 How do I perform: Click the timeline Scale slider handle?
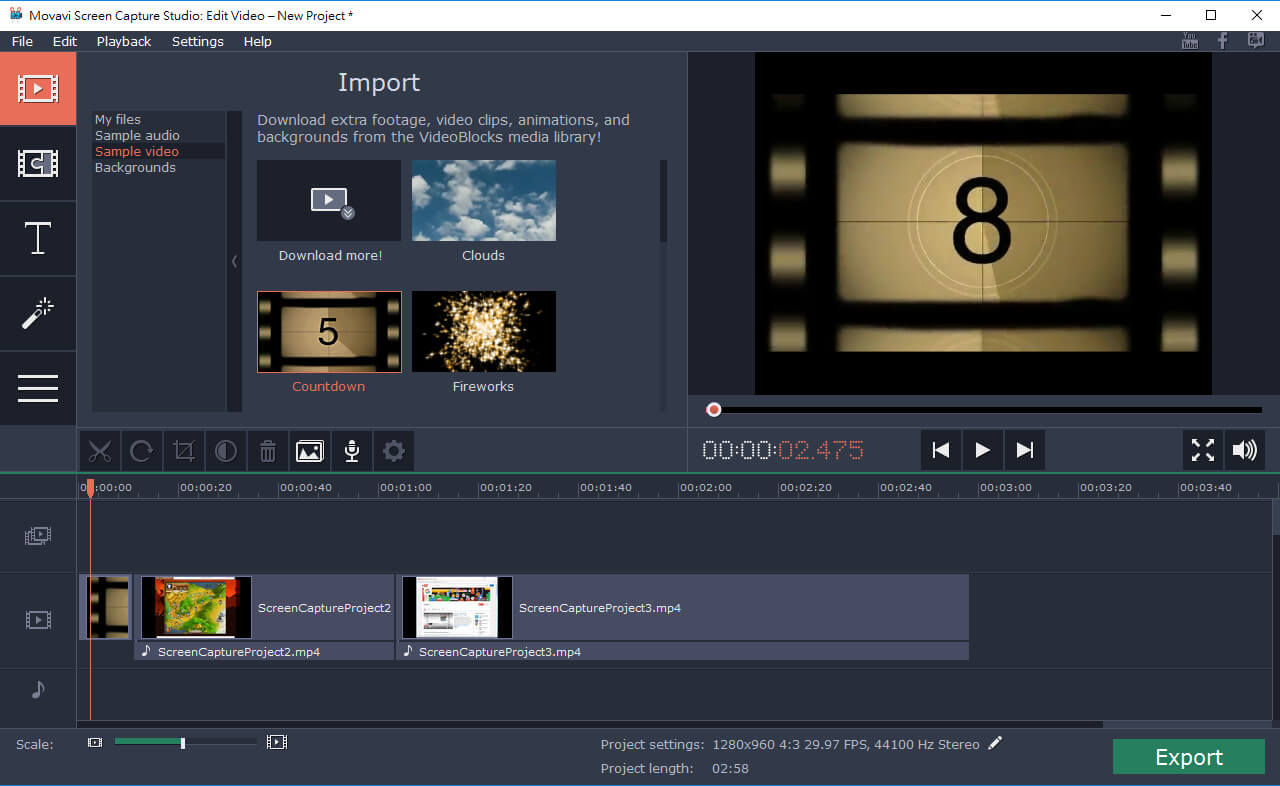pos(182,743)
